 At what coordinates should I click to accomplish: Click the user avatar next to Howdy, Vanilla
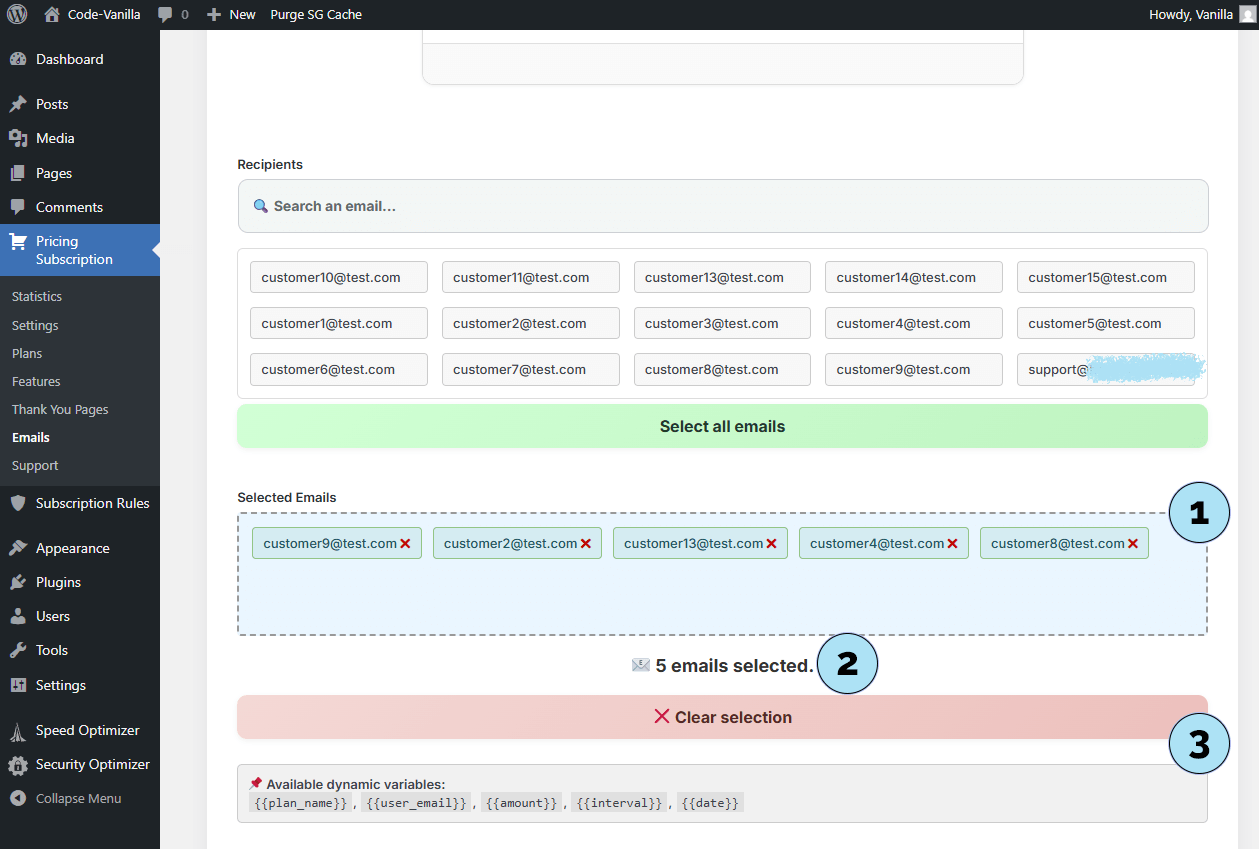[x=1246, y=14]
